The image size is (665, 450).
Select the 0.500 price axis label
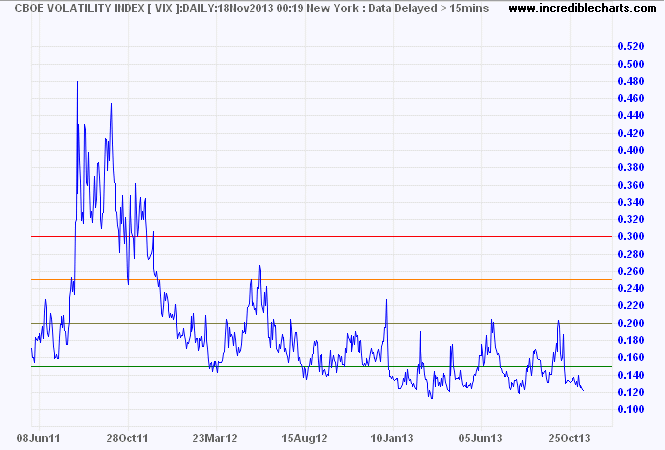tap(631, 64)
